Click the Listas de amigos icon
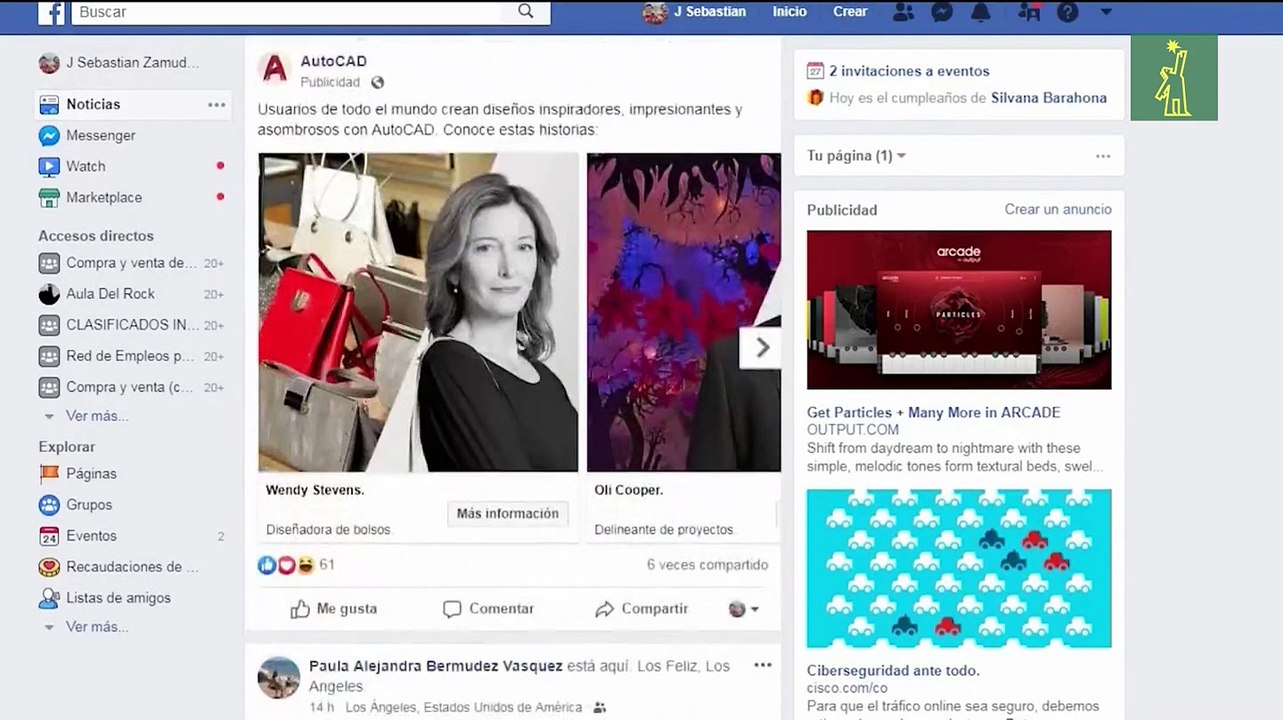 (x=49, y=598)
